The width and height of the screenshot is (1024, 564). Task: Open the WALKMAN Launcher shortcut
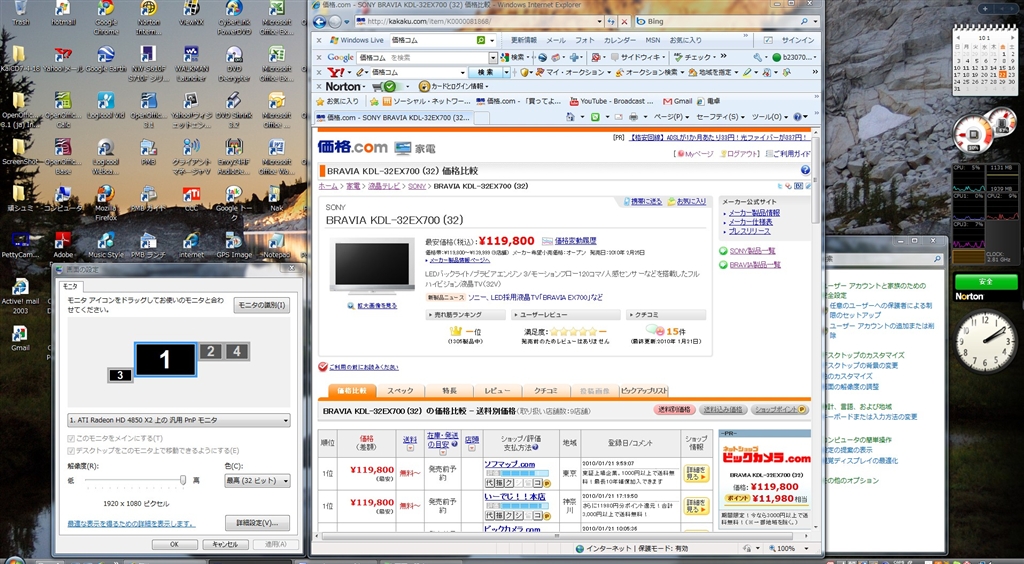point(191,63)
